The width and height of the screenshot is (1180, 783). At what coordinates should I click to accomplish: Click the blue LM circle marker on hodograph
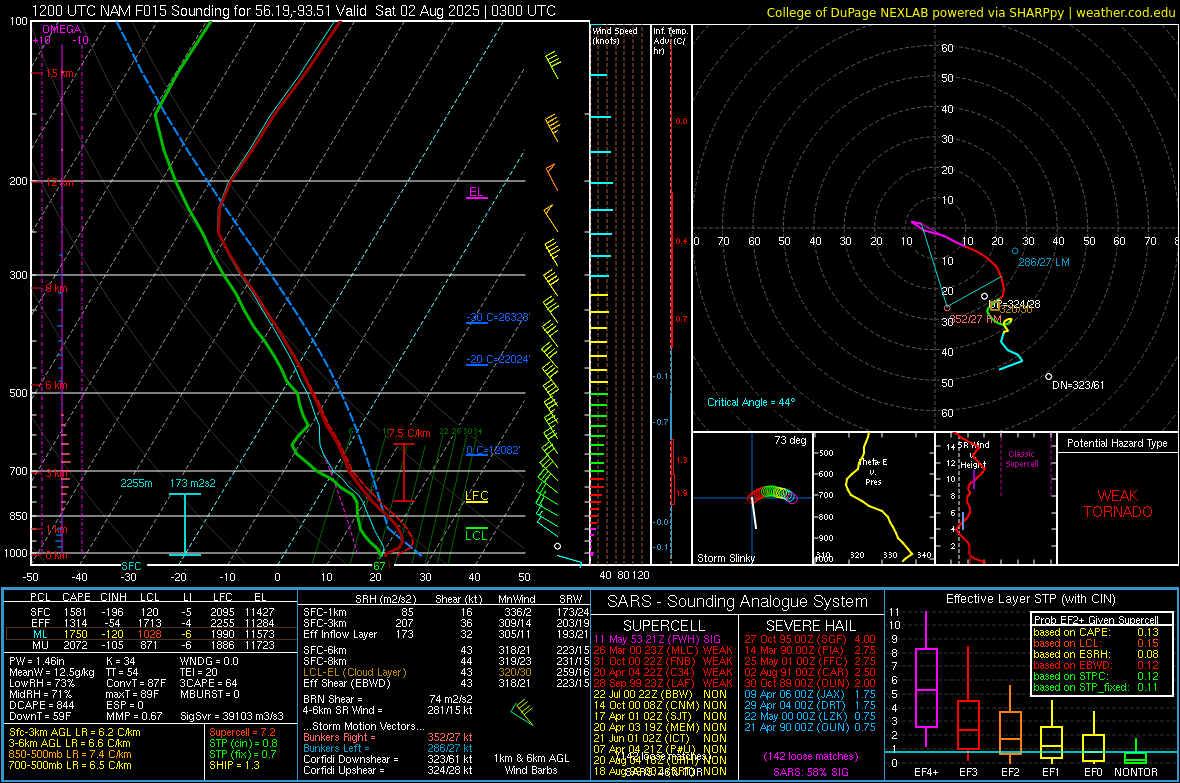pos(1015,251)
